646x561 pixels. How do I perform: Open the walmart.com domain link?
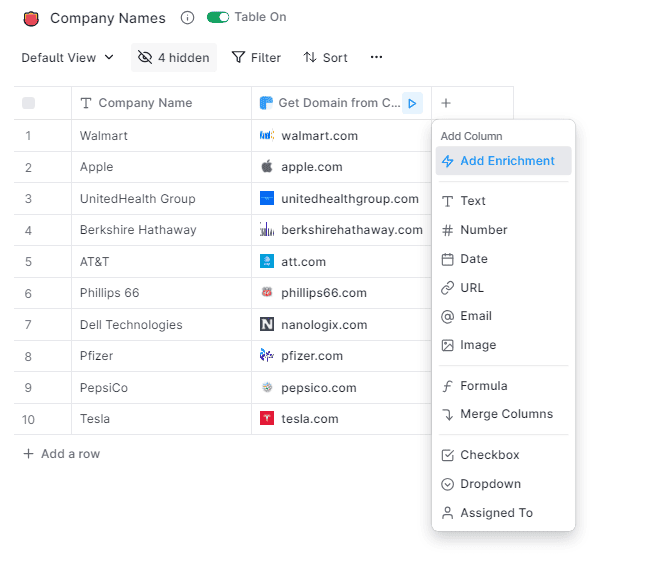[319, 136]
